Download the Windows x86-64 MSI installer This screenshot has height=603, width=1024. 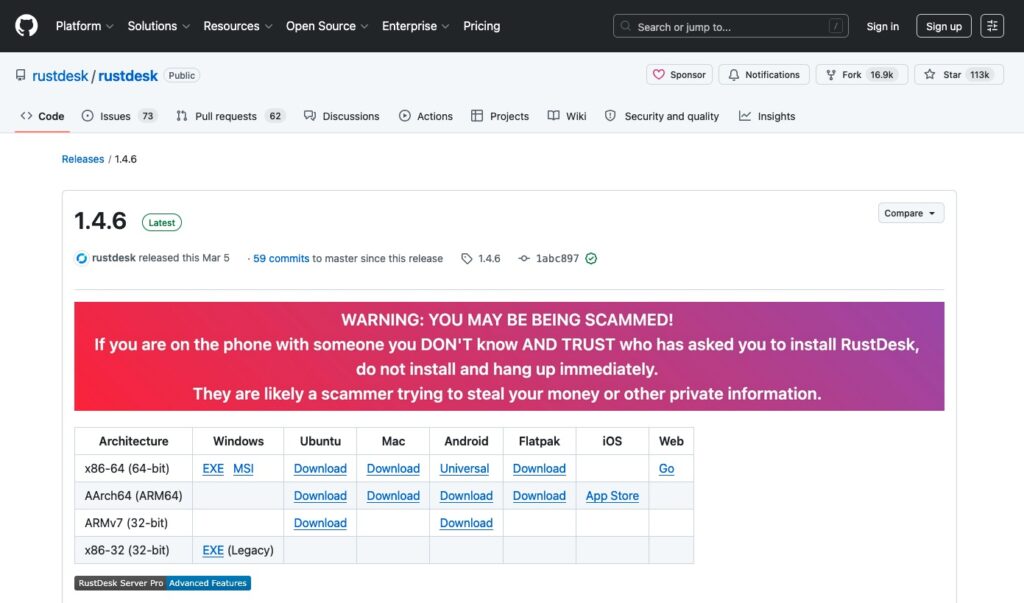point(244,469)
